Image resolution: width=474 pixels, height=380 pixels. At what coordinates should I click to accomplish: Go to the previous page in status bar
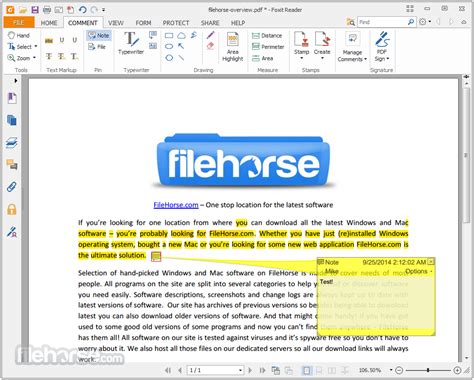pos(180,370)
